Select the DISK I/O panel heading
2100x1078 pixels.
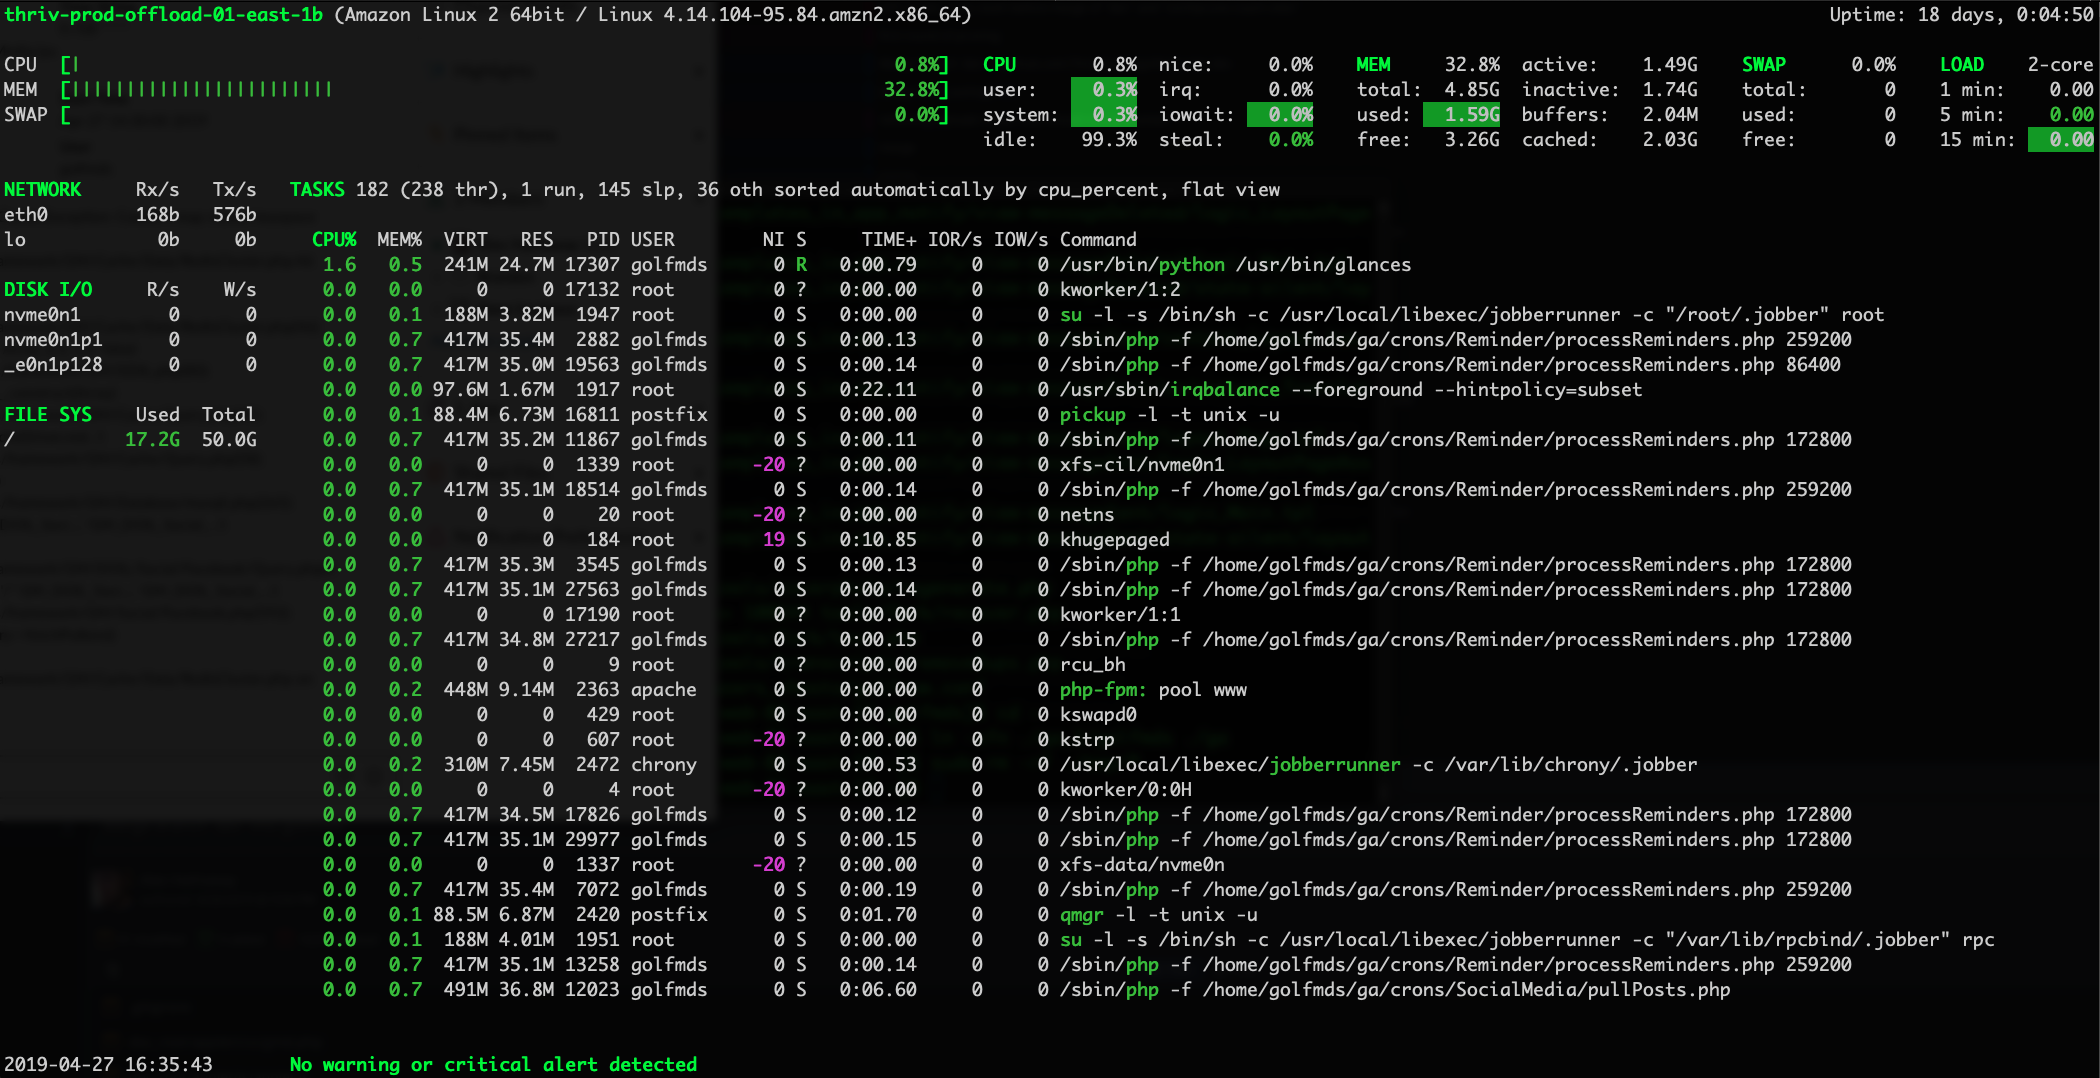click(x=48, y=289)
